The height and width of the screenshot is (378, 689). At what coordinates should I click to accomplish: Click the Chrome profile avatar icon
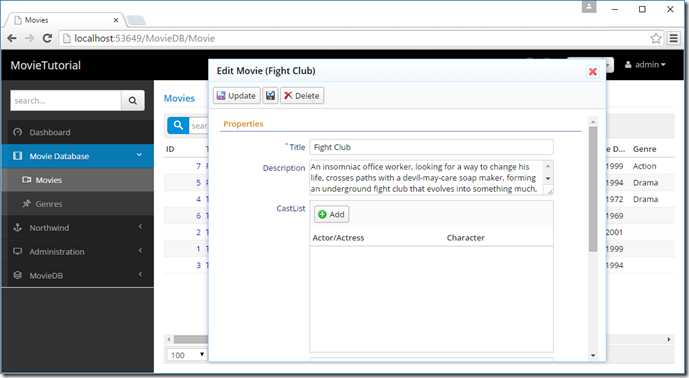pos(589,7)
